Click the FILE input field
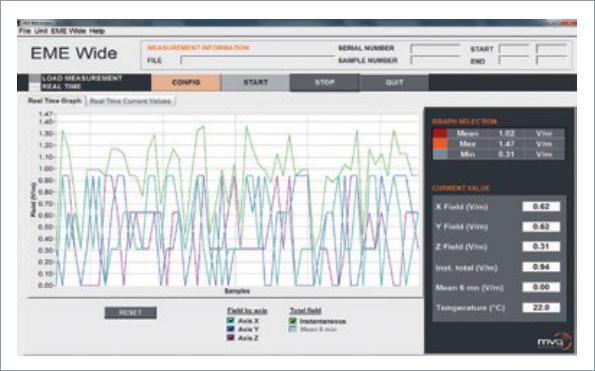The height and width of the screenshot is (371, 595). [257, 60]
